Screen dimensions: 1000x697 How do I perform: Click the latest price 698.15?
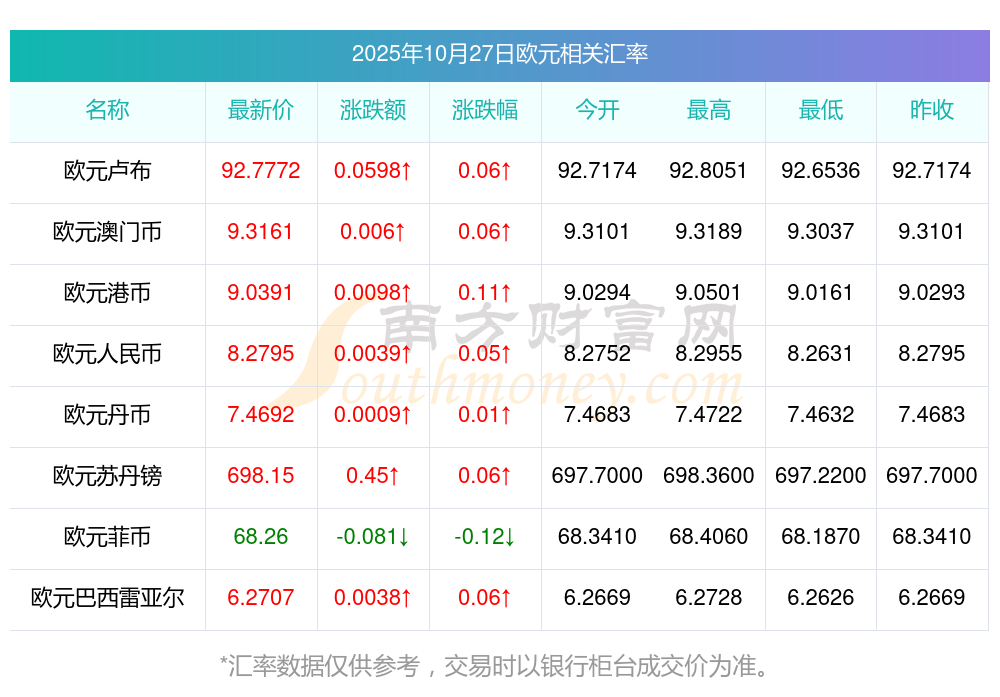tap(261, 475)
